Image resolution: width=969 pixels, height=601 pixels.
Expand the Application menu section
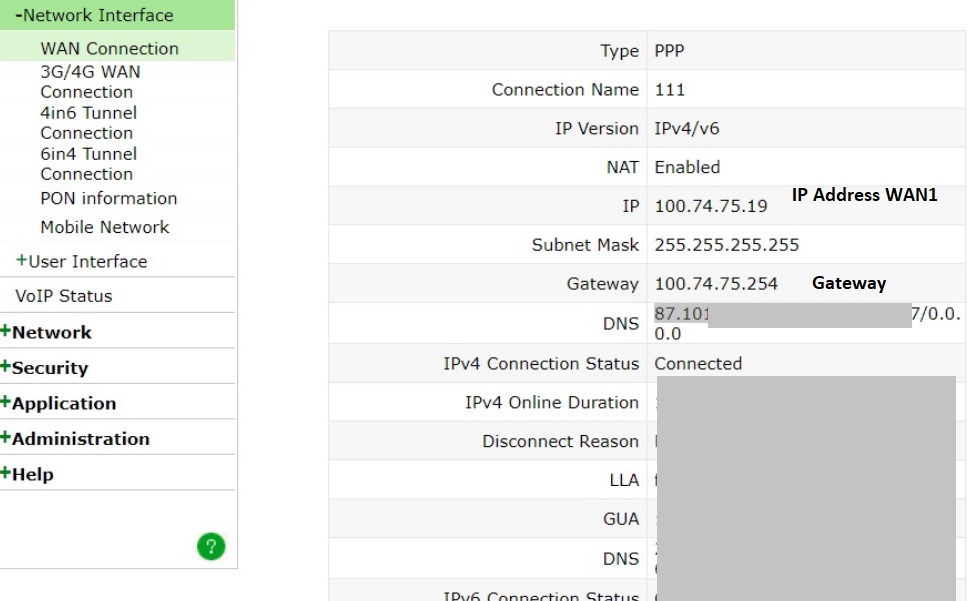pos(51,401)
